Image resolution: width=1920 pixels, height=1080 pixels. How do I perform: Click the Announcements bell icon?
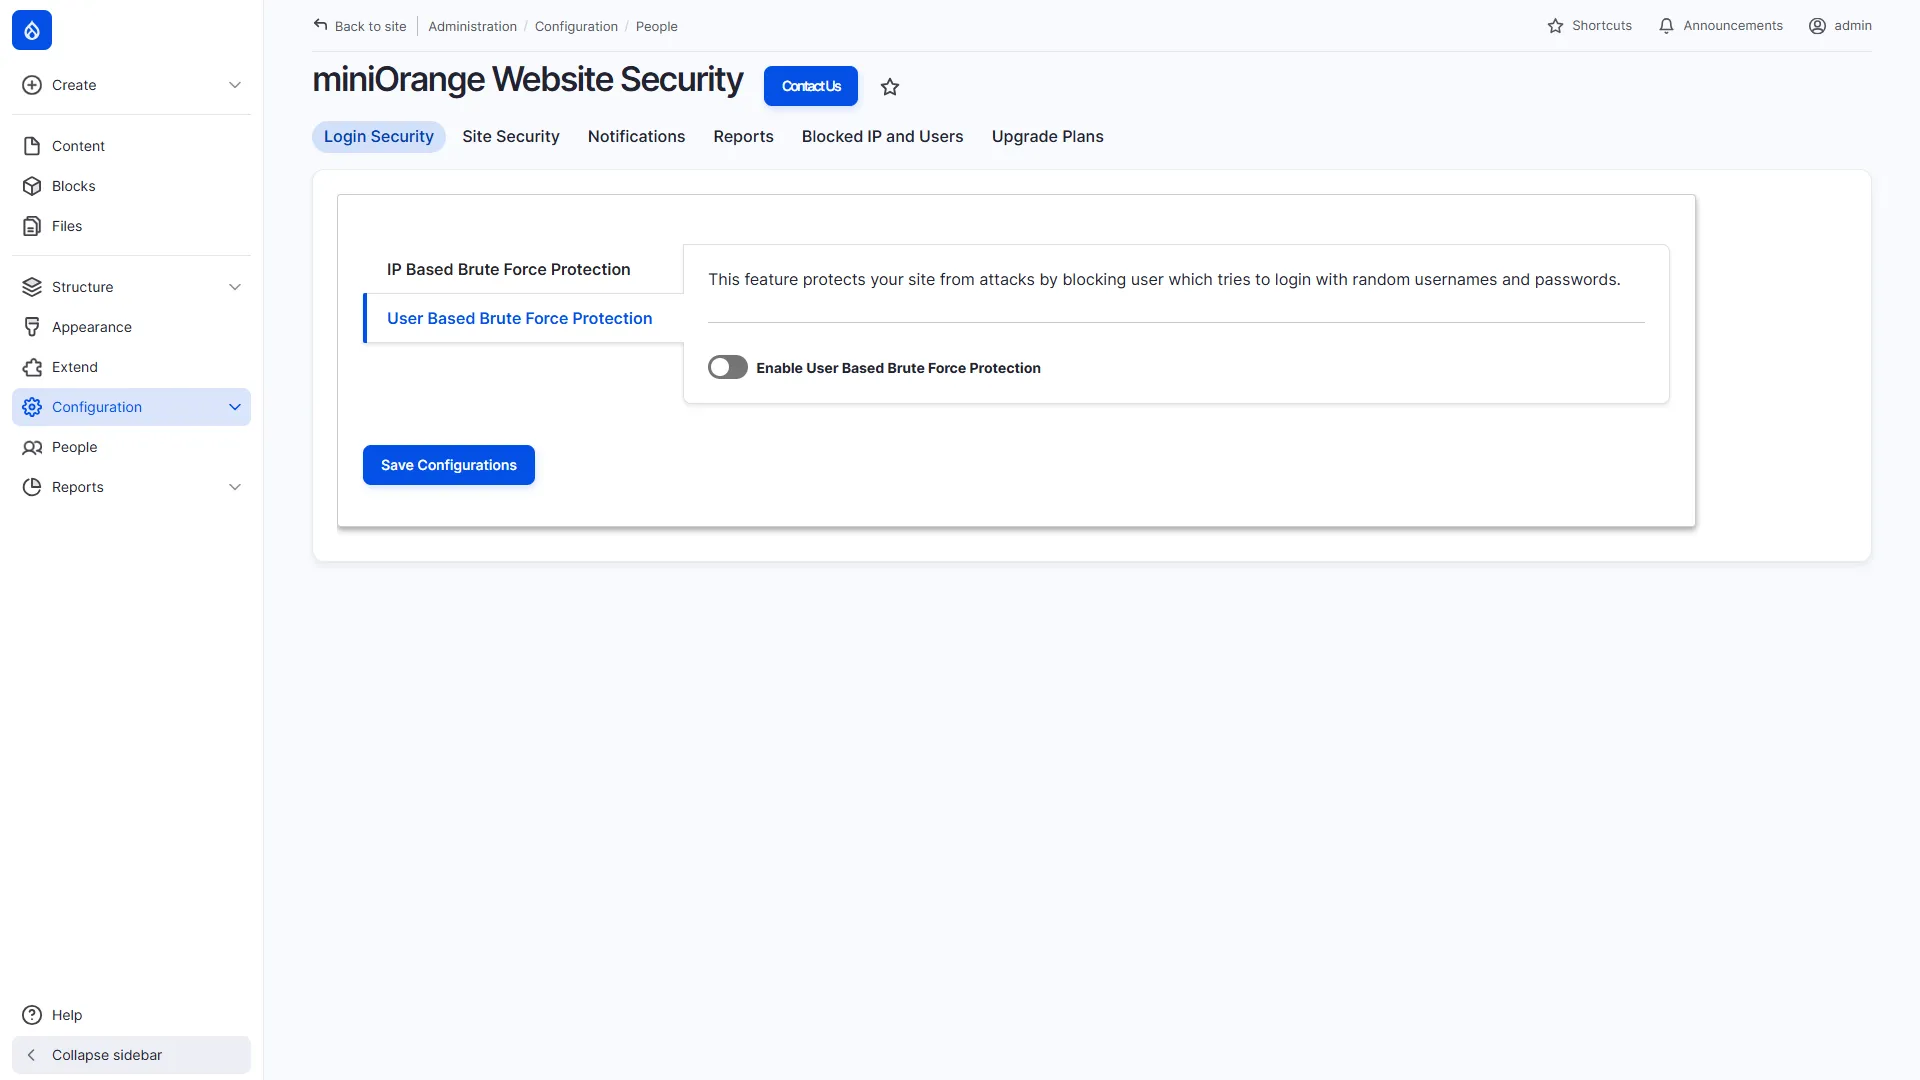(1666, 26)
